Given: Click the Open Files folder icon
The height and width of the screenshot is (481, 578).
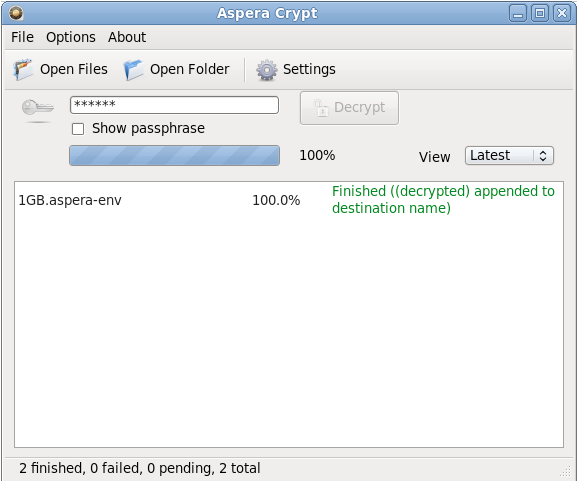Looking at the screenshot, I should [x=23, y=69].
